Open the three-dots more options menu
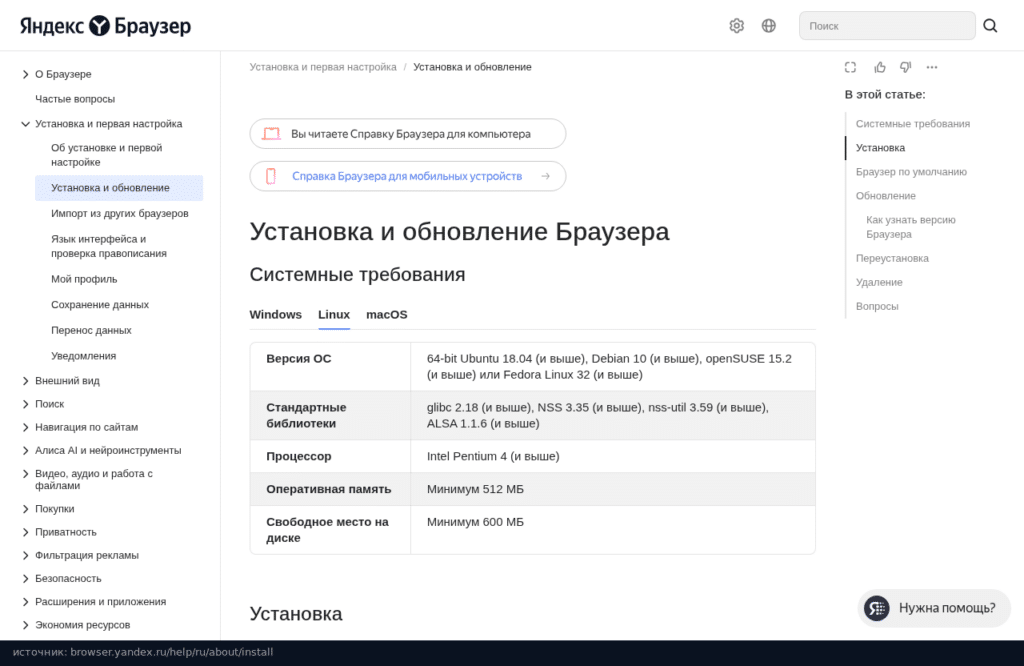 932,67
